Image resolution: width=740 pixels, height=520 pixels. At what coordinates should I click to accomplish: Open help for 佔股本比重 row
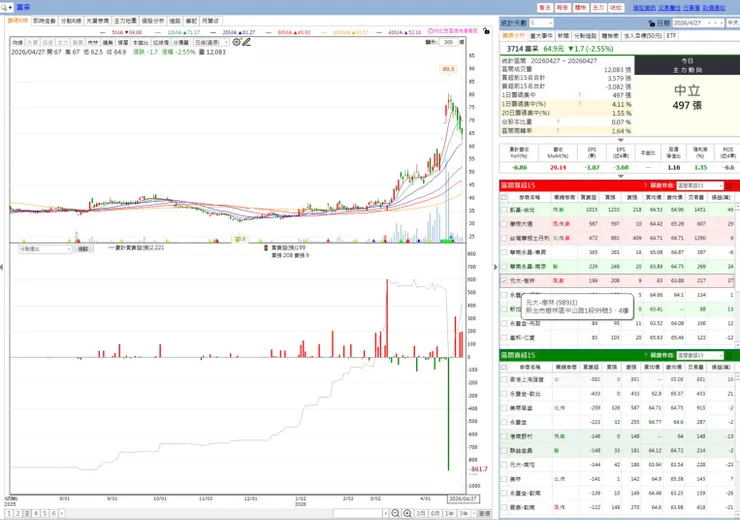point(558,122)
